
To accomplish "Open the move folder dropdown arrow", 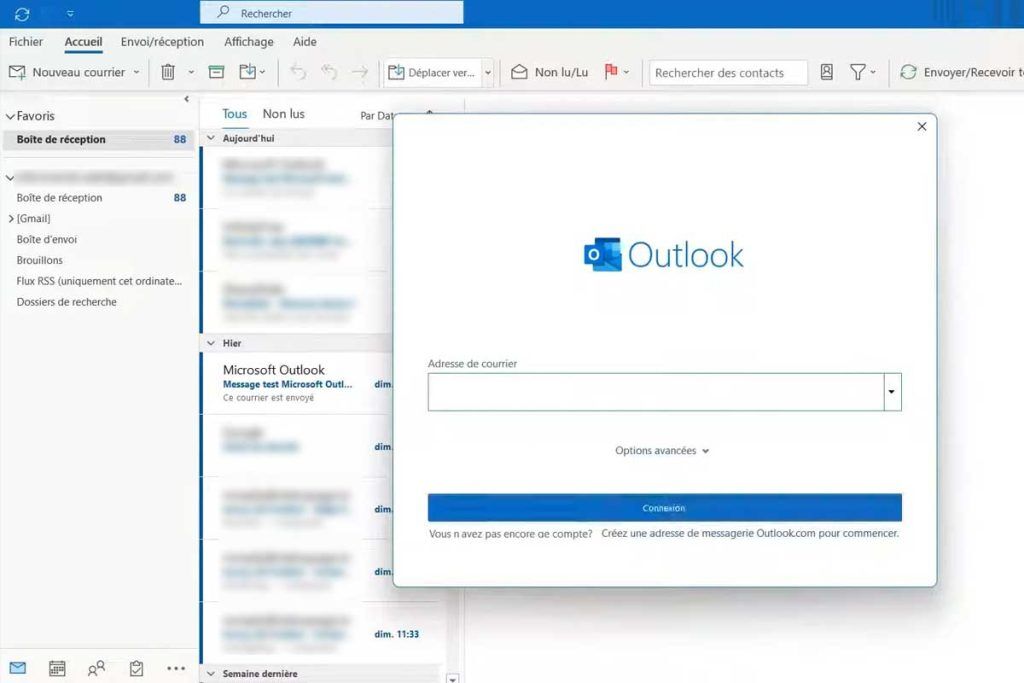I will tap(262, 72).
